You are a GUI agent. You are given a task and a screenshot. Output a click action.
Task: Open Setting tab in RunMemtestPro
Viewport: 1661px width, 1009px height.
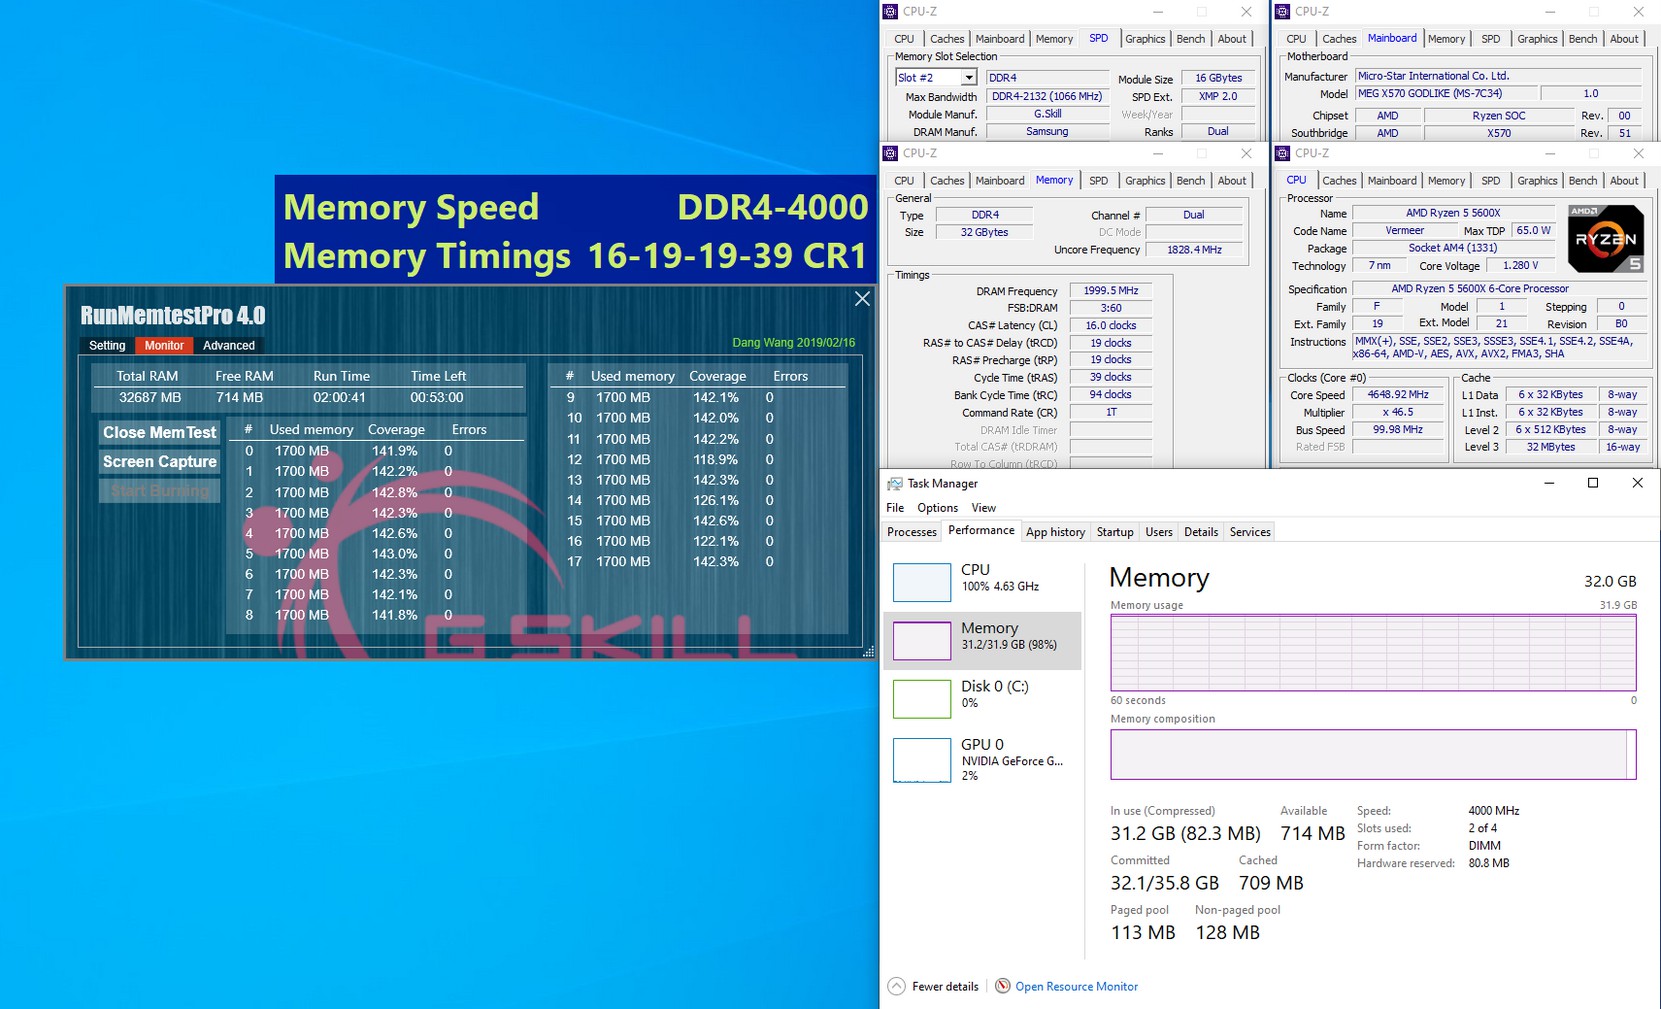click(107, 345)
